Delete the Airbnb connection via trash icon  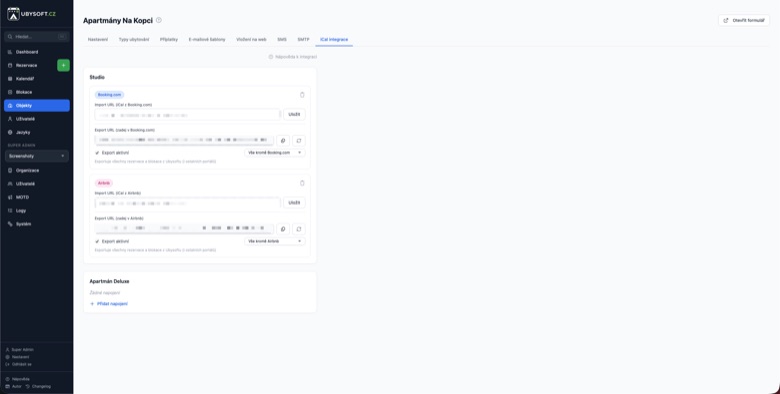point(302,183)
